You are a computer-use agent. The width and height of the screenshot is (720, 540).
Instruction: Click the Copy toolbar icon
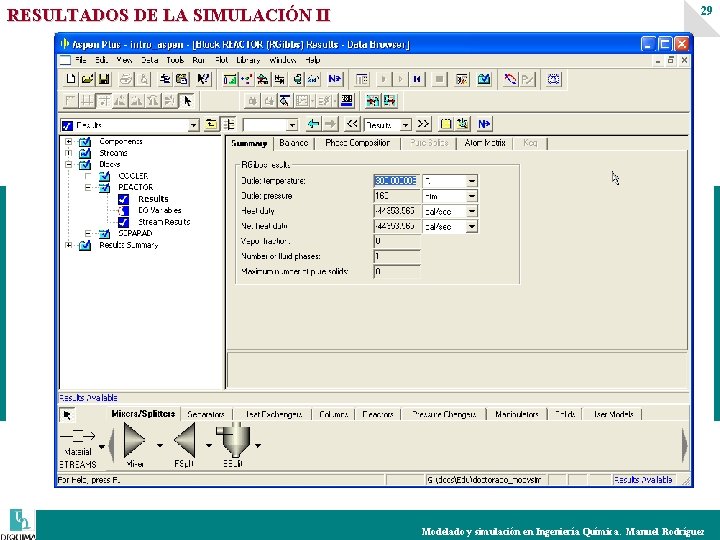[x=165, y=79]
